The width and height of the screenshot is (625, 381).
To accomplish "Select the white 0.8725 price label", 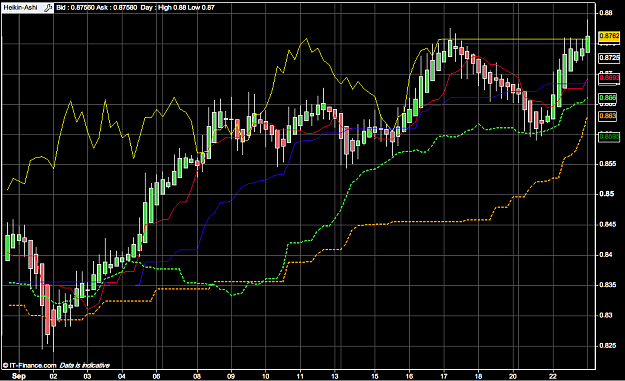I will [609, 58].
